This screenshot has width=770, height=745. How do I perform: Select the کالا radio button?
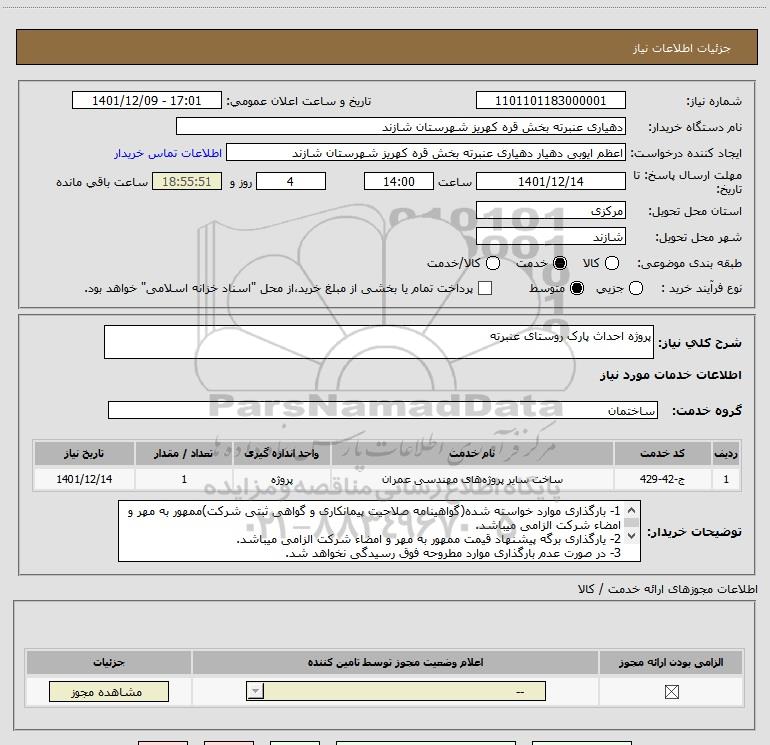tap(612, 263)
